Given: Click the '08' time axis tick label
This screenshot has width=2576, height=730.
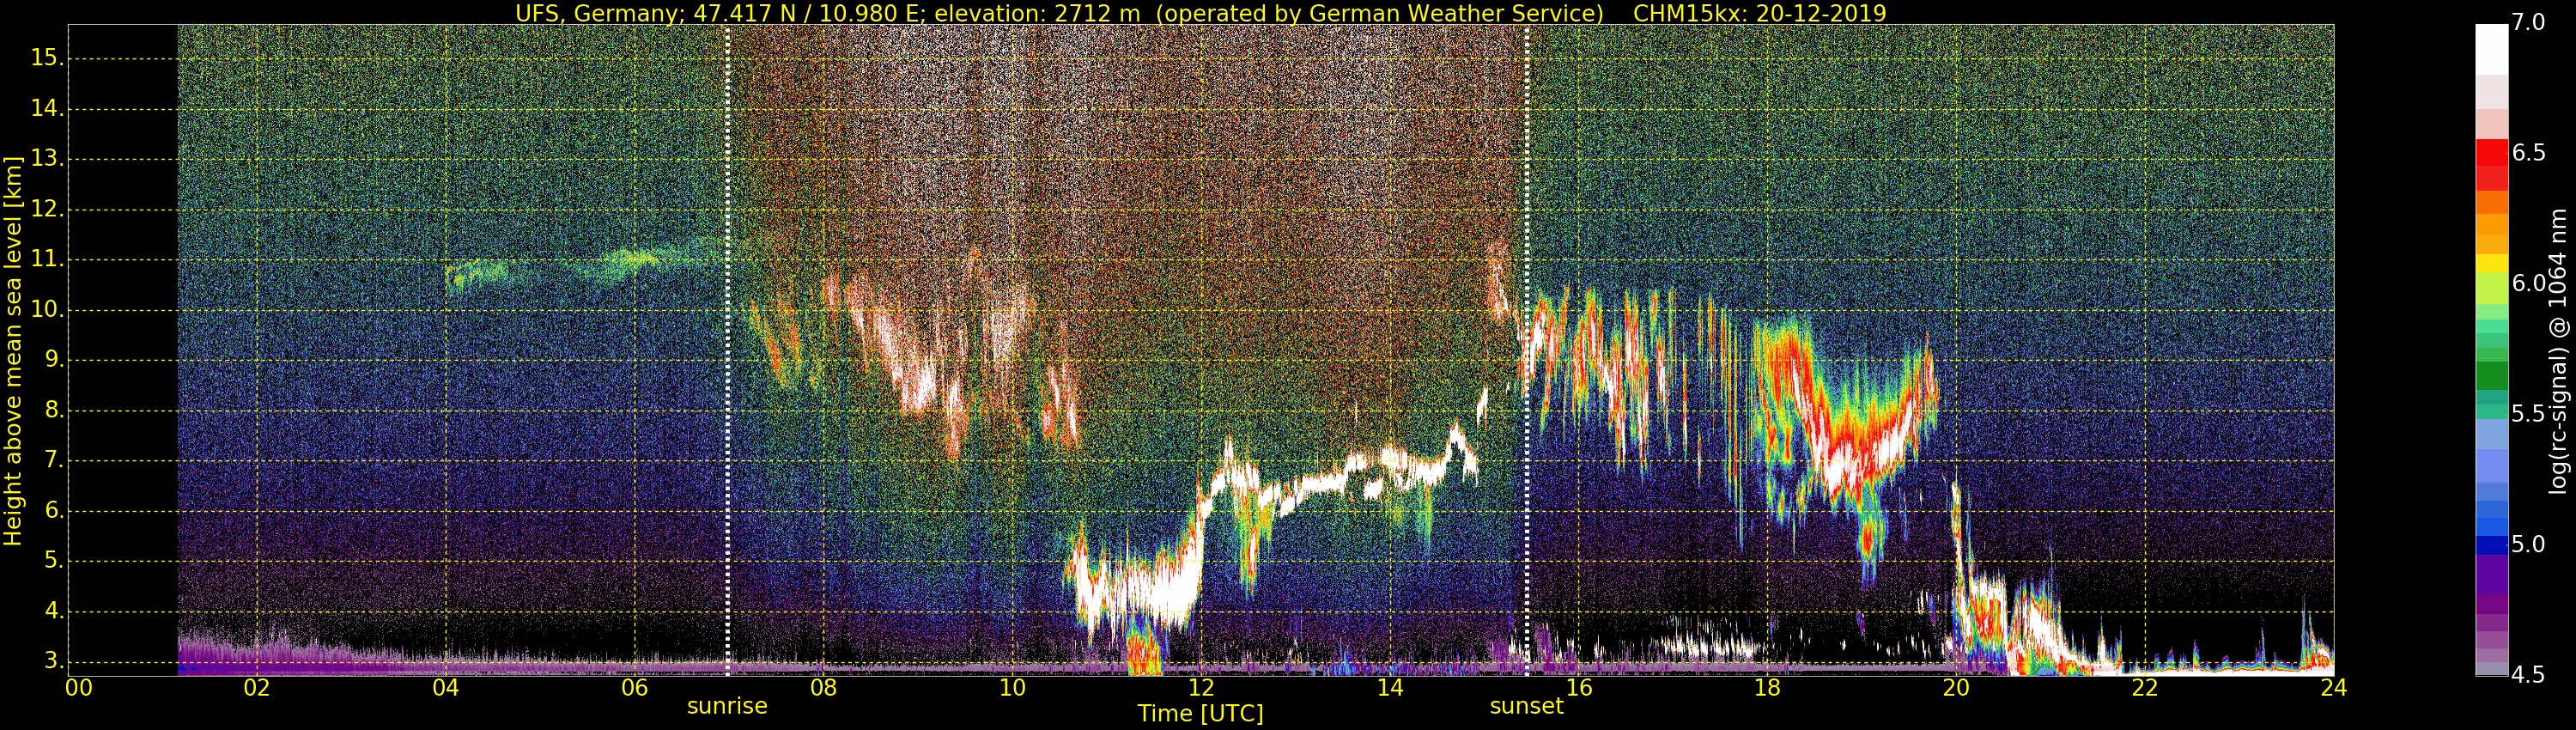Looking at the screenshot, I should [823, 688].
